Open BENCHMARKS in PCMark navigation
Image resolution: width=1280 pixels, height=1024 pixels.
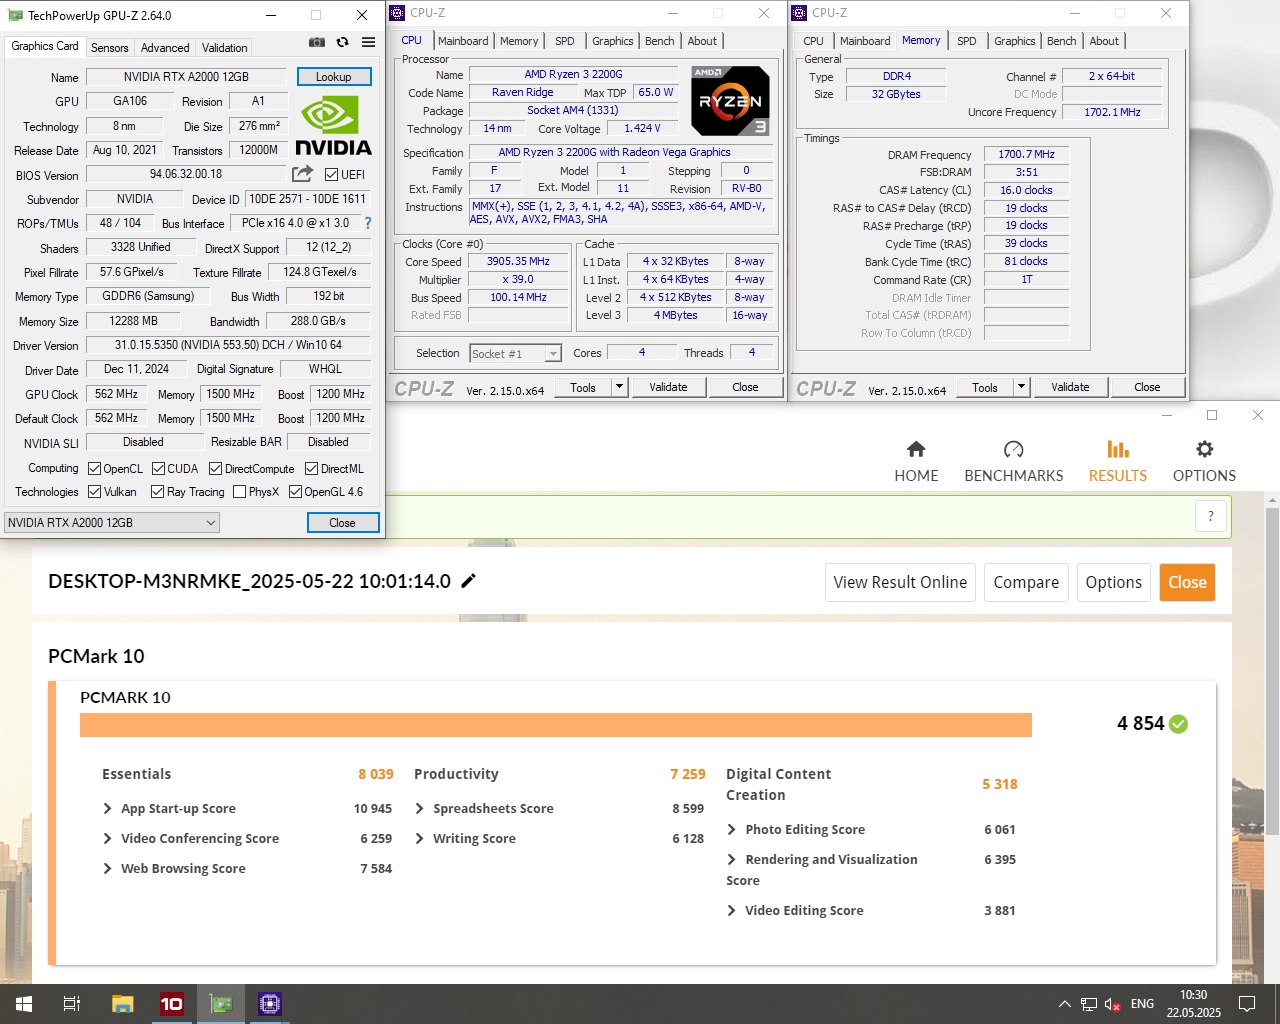tap(1014, 461)
